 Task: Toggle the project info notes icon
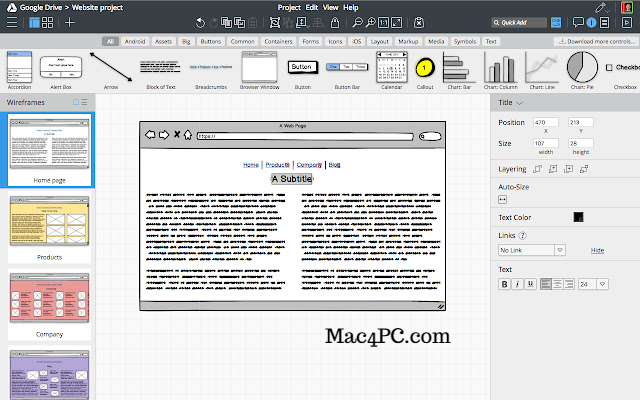(604, 22)
